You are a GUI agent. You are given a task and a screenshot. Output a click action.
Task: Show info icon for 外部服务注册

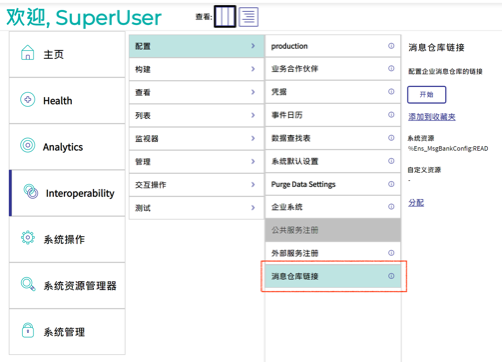391,253
